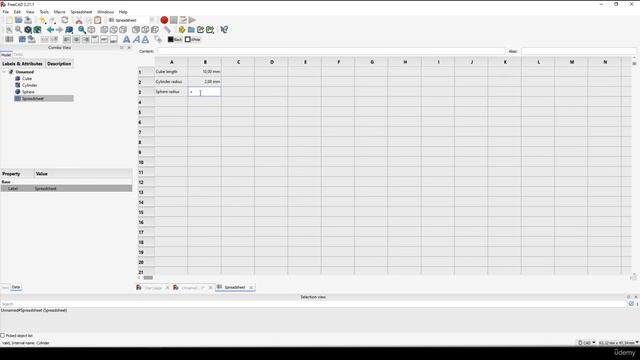The width and height of the screenshot is (640, 360).
Task: Apply underline text style with third A
Action: [x=145, y=40]
